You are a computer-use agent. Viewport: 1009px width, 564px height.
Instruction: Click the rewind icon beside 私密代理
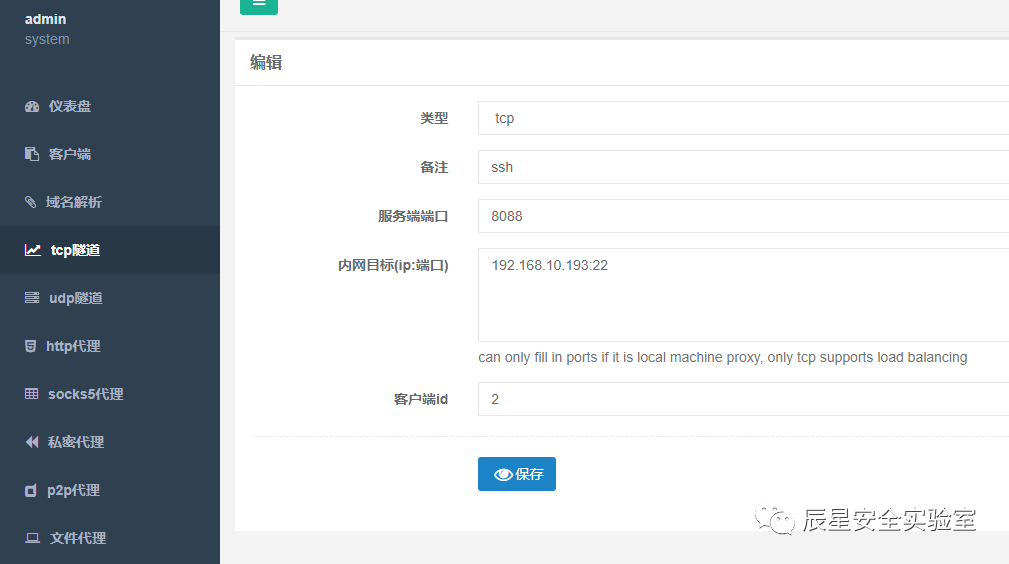32,442
